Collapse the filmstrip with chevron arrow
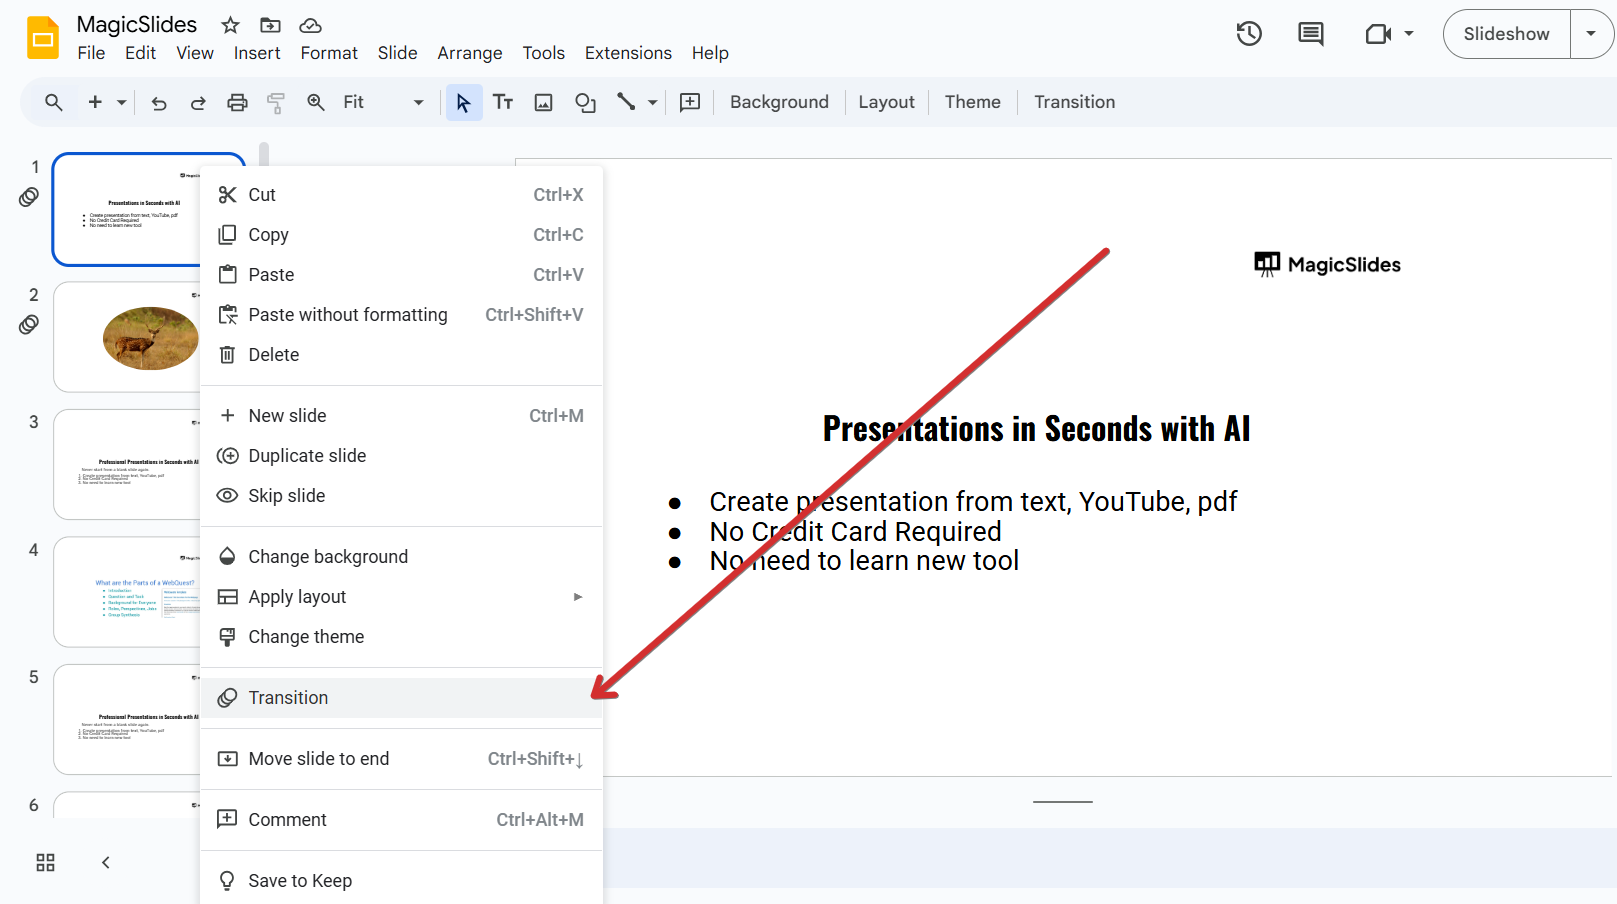 pos(106,863)
